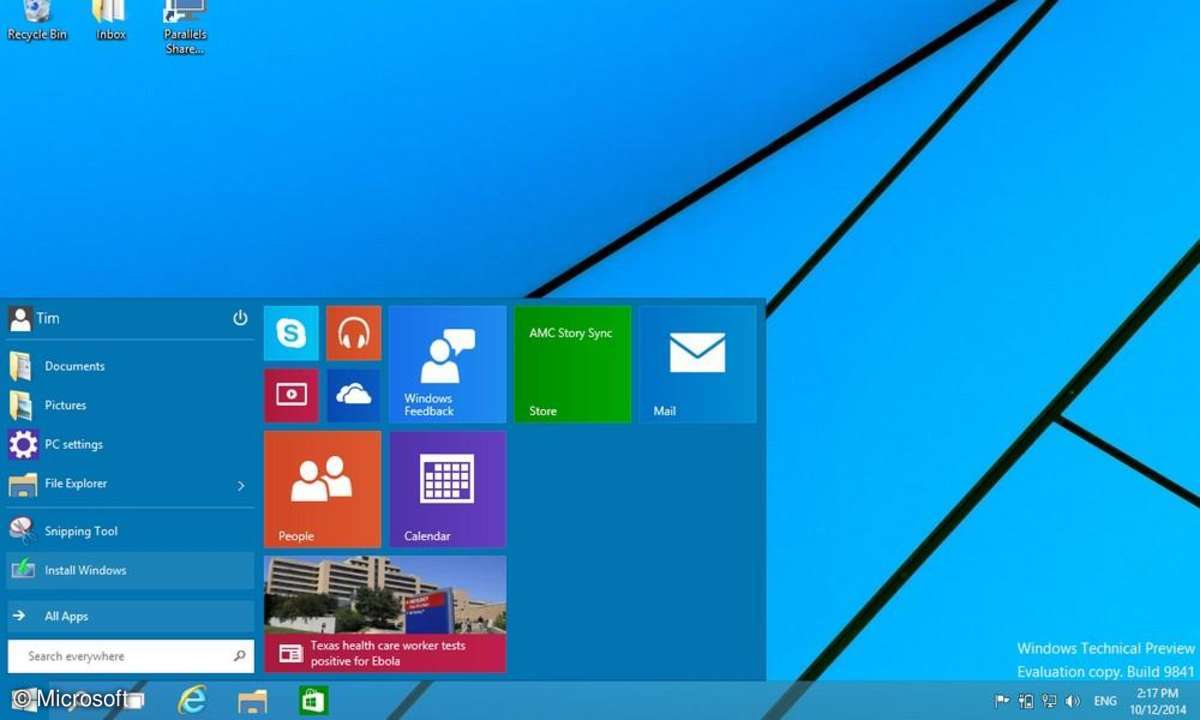This screenshot has width=1200, height=720.
Task: Click the power battery tray icon
Action: [x=1026, y=701]
